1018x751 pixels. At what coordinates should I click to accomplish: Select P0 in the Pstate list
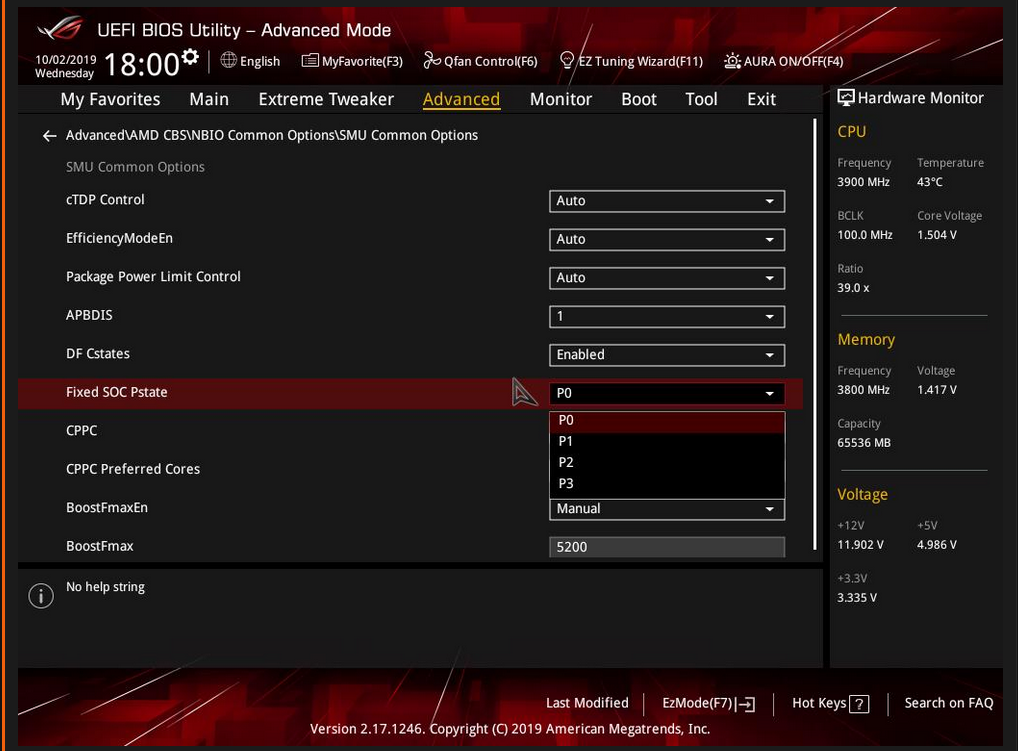click(x=667, y=421)
